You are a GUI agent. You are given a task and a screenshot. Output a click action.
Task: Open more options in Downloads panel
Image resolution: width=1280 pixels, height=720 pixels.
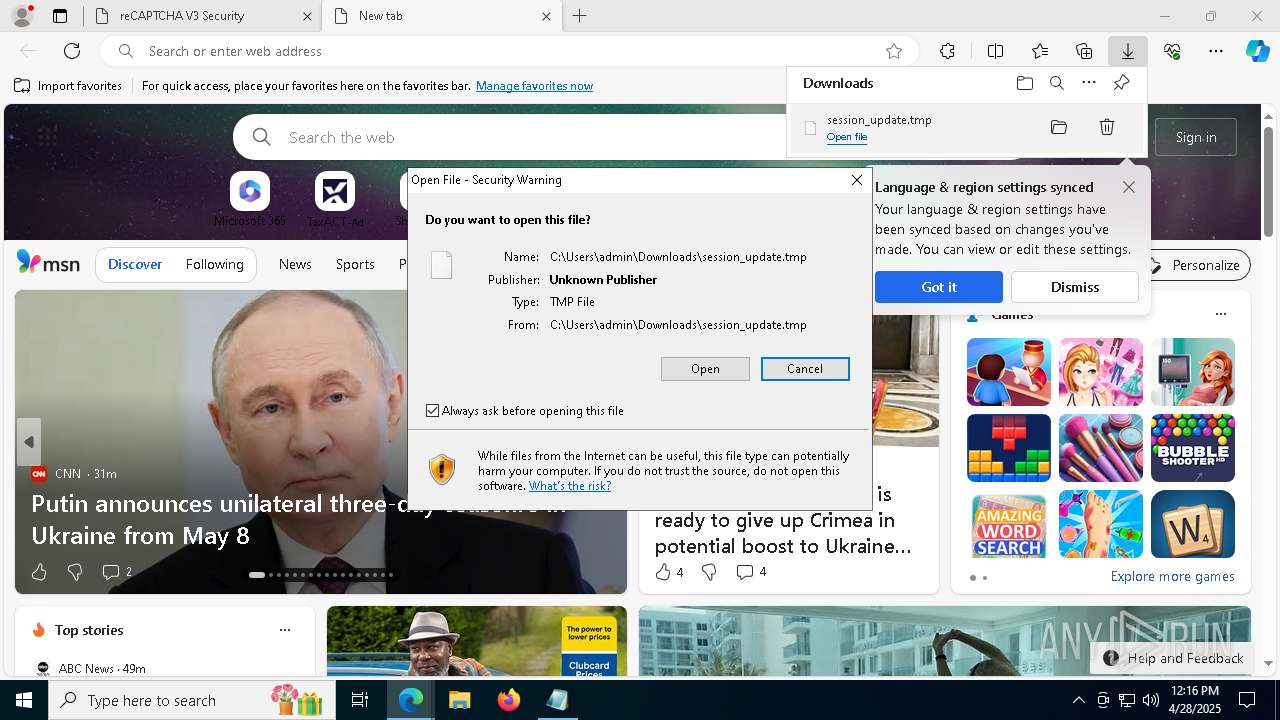(1089, 83)
